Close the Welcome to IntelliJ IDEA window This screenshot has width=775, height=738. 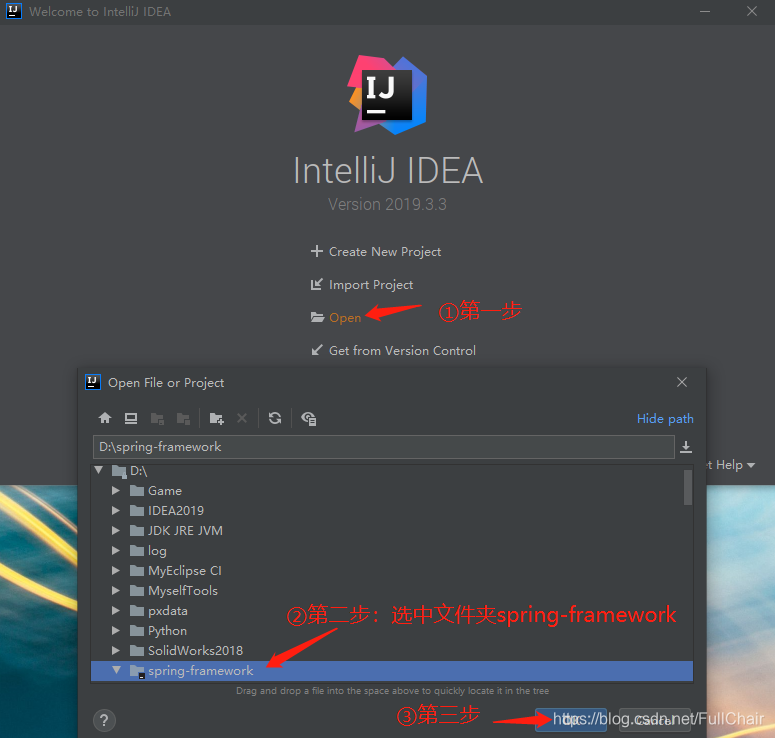tap(752, 11)
